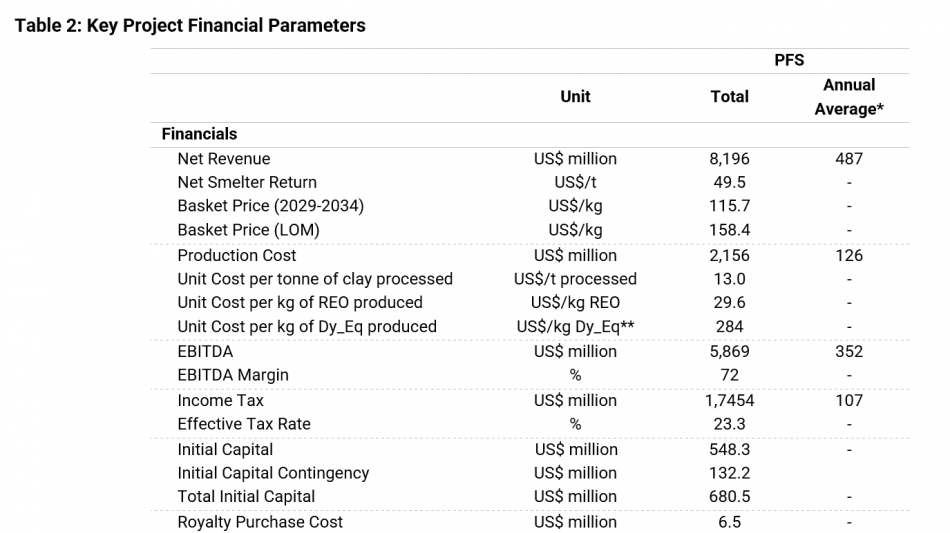Click the Basket Price (2029-2034) label
950x533 pixels.
click(x=270, y=206)
